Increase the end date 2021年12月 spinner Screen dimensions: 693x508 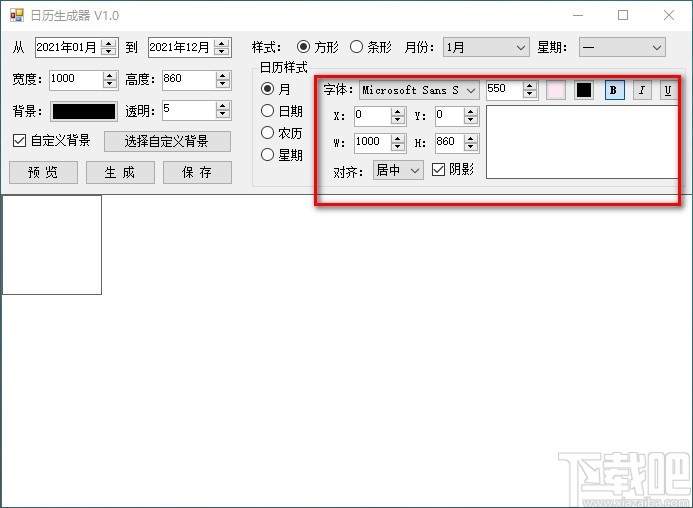click(221, 43)
